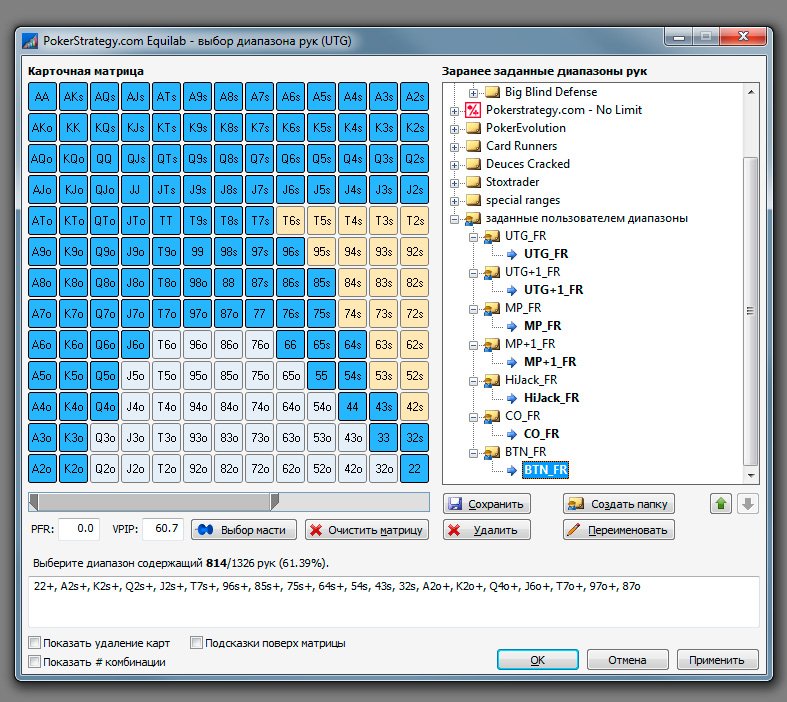Select the HiJack_FR saved range
Viewport: 787px width, 702px height.
(551, 398)
